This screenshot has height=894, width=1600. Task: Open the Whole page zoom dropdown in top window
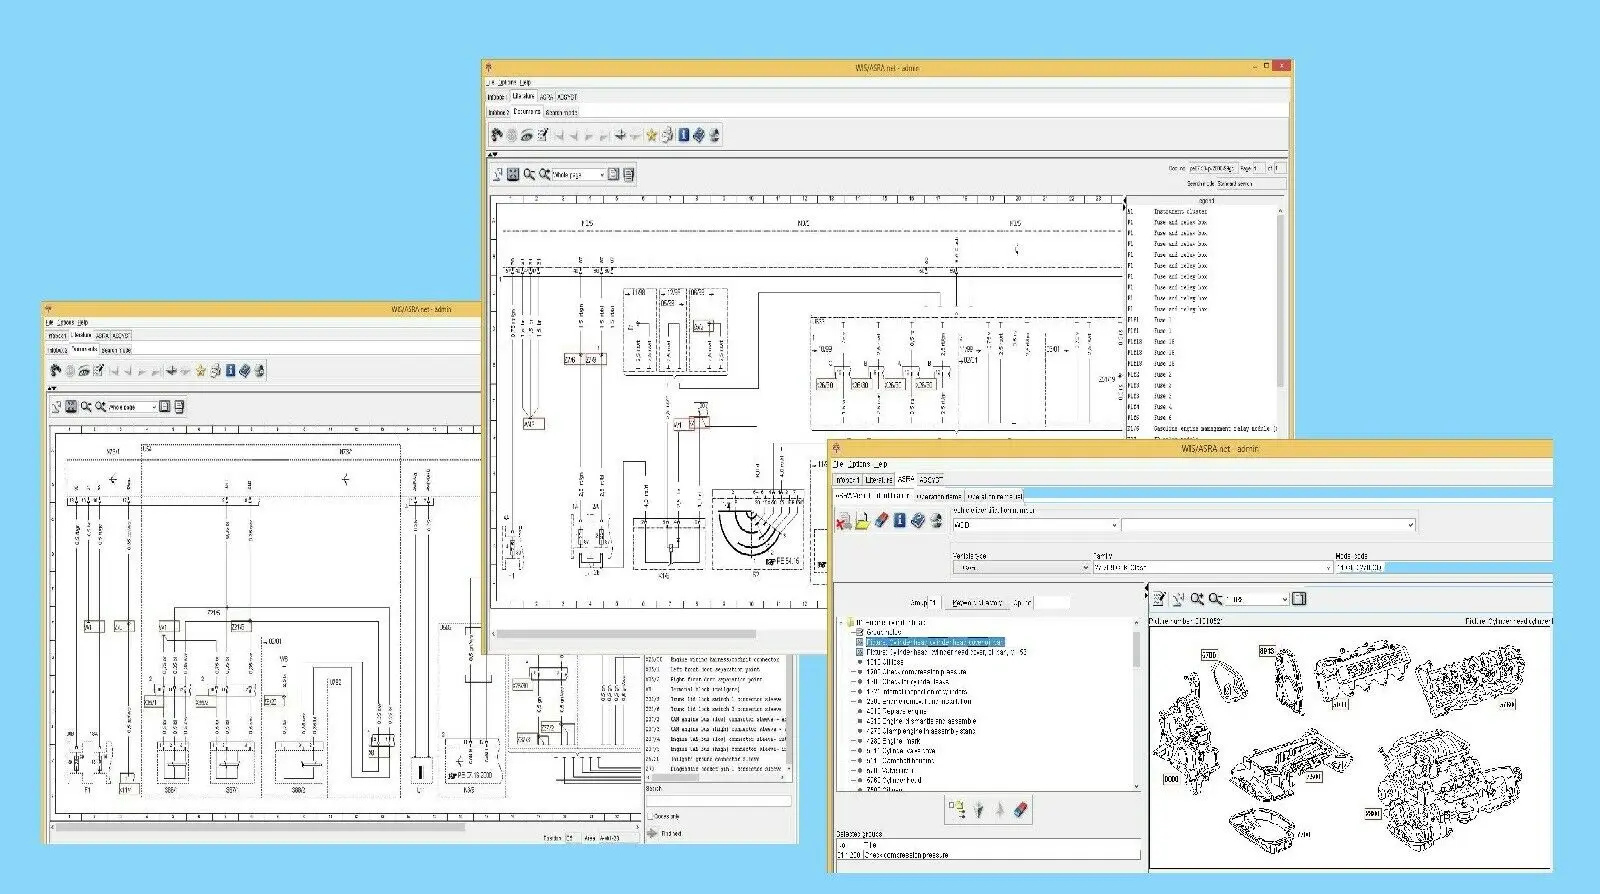click(x=601, y=175)
